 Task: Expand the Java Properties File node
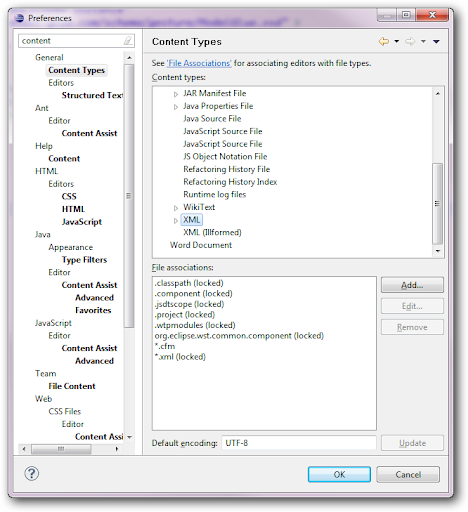coord(176,107)
